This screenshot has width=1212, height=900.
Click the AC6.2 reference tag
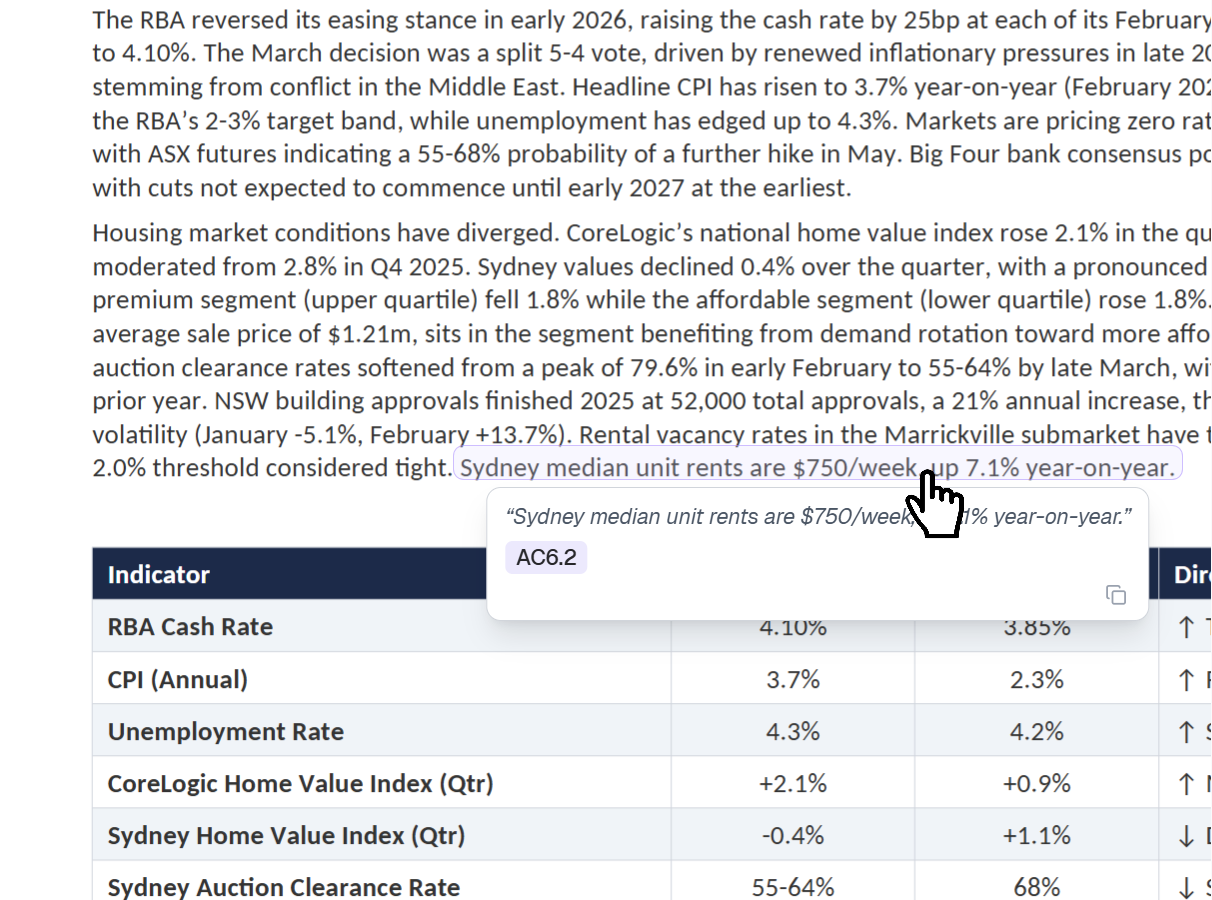click(546, 558)
